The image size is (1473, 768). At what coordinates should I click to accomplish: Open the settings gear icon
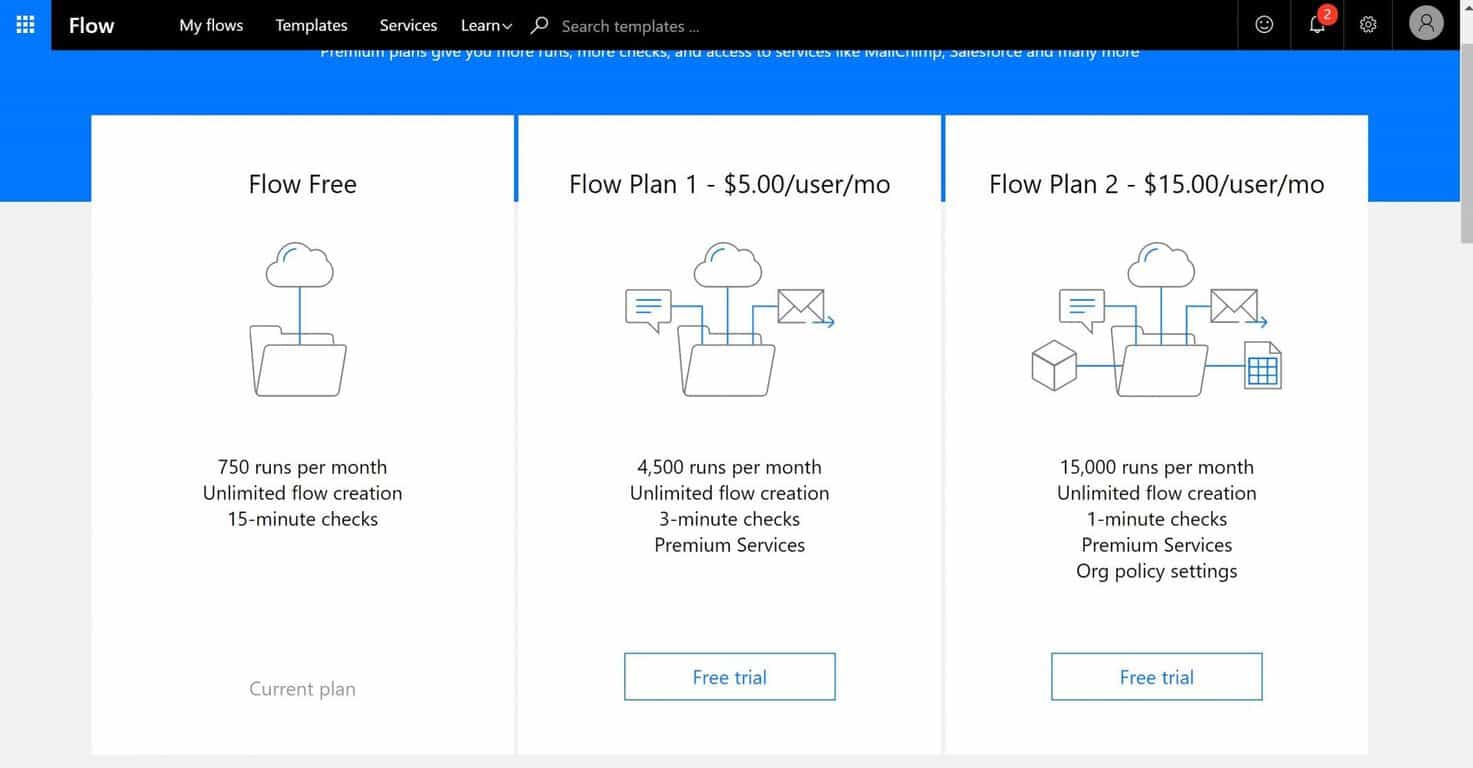pos(1368,24)
